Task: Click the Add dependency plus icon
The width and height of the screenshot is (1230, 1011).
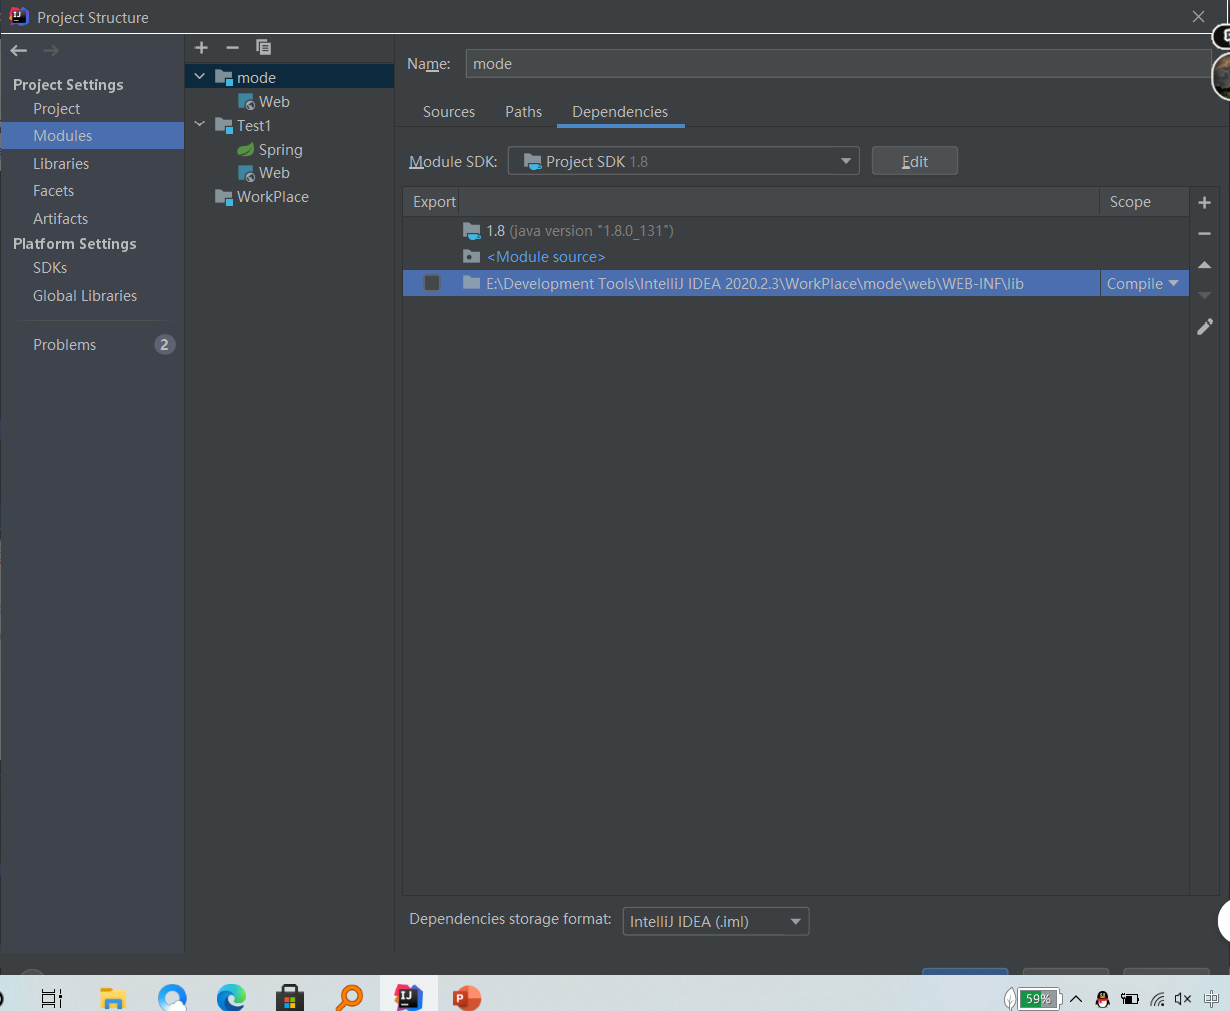Action: (1204, 202)
